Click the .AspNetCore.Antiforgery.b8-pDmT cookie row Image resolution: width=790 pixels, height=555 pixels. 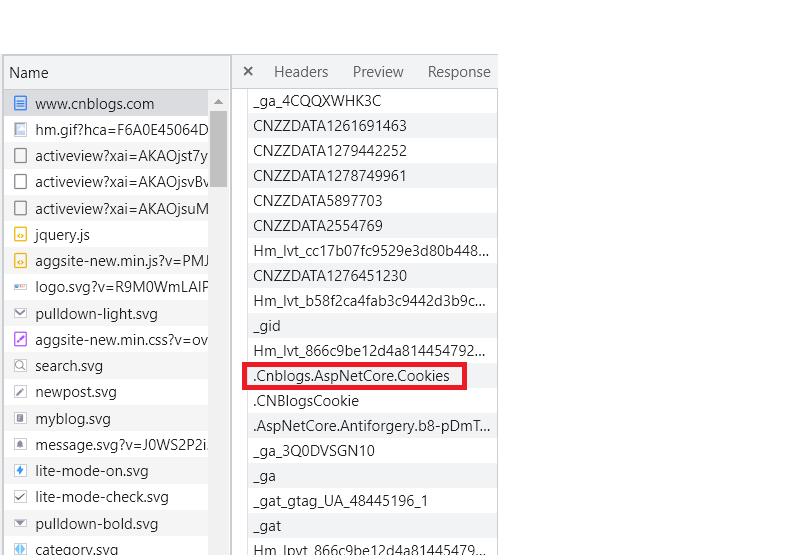[x=372, y=426]
